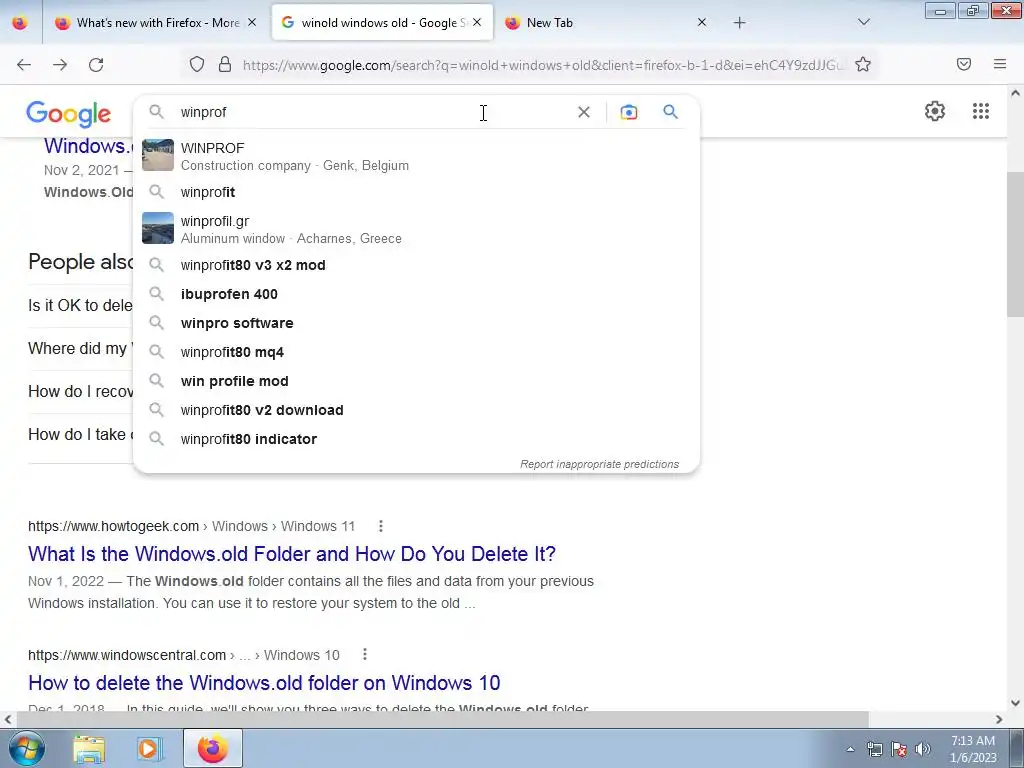Submit search with the blue magnifier icon
Image resolution: width=1024 pixels, height=768 pixels.
671,112
